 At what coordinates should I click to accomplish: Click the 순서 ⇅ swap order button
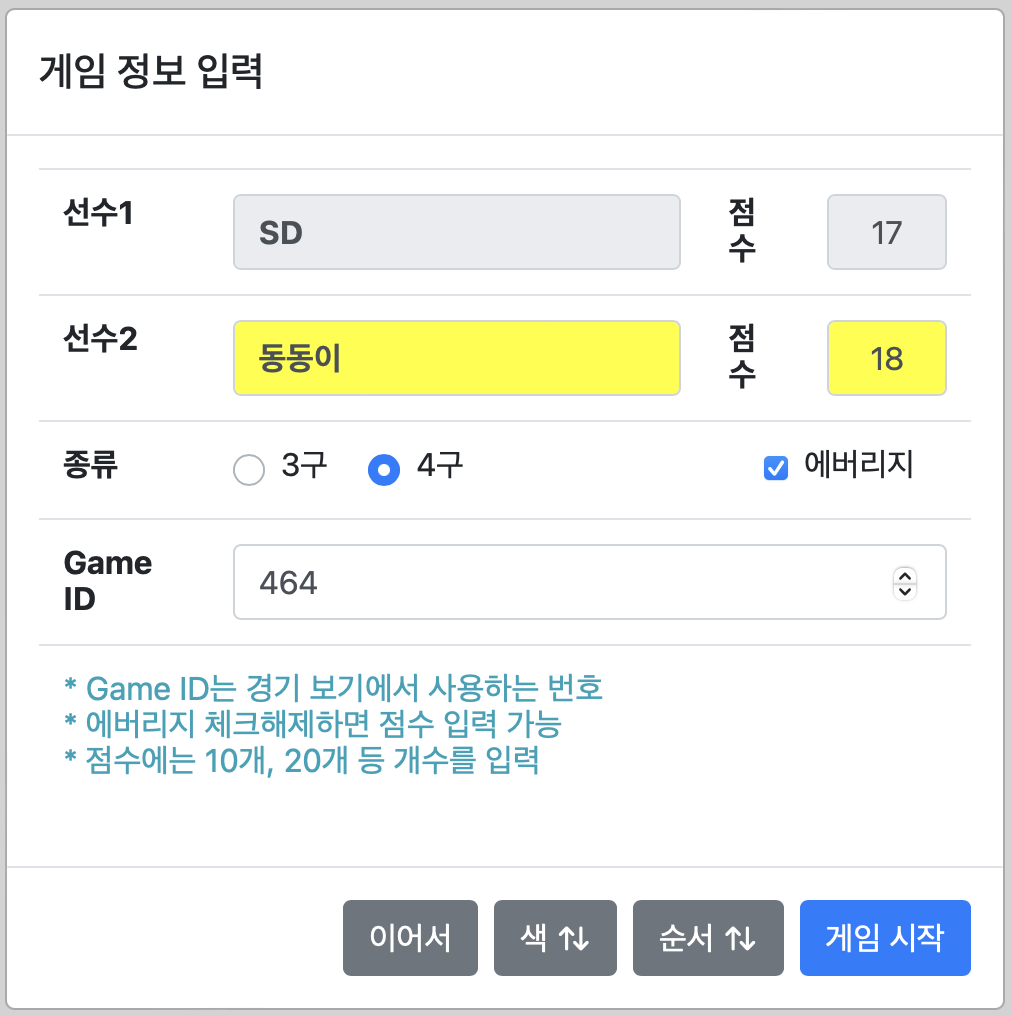[708, 938]
